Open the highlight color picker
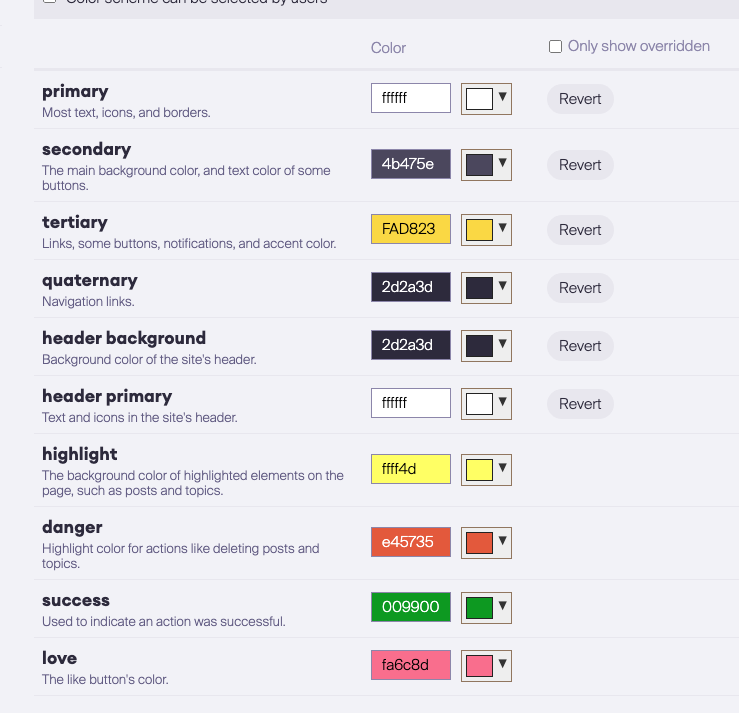Screen dimensions: 739x713 pyautogui.click(x=486, y=469)
